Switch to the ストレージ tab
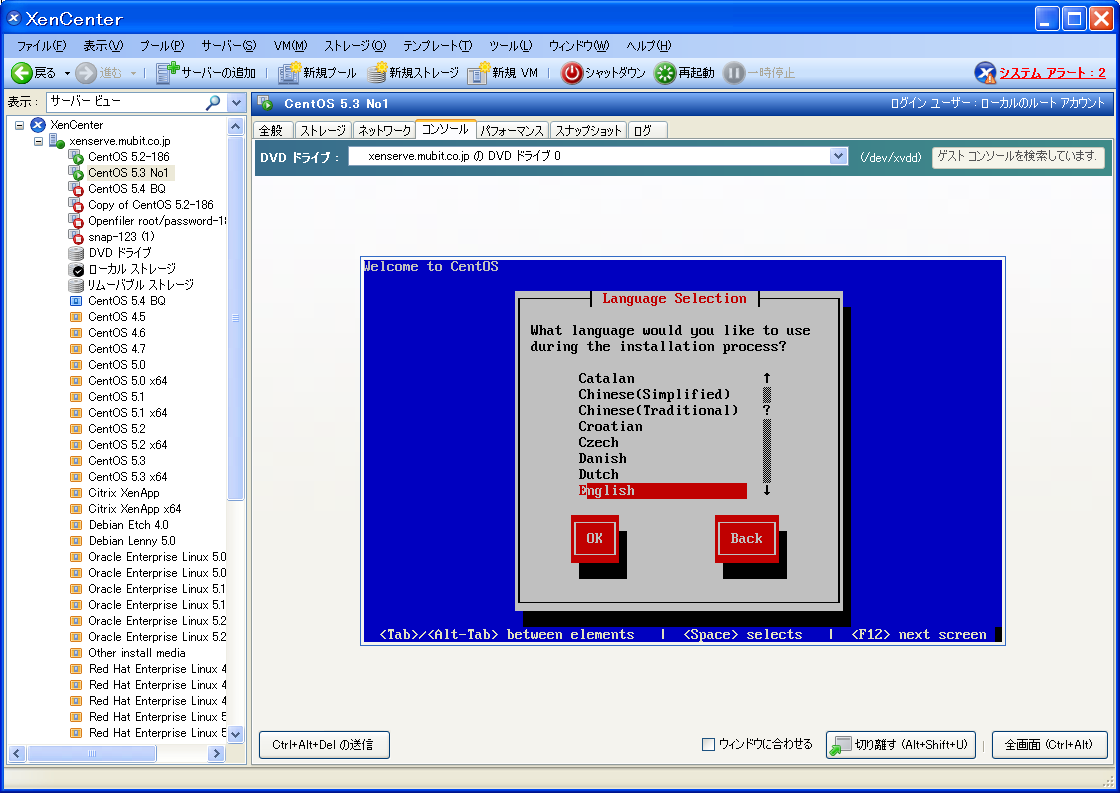The image size is (1120, 793). click(323, 131)
